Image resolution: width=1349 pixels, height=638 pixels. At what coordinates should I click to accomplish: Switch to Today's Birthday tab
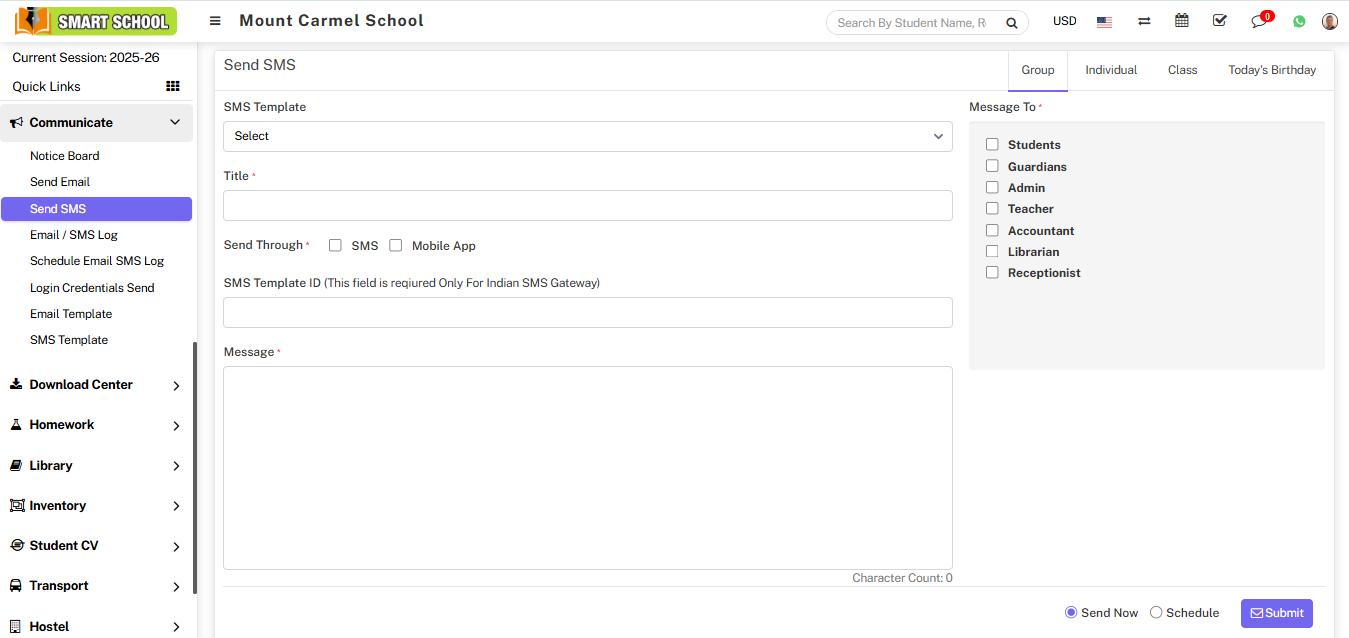[1271, 70]
